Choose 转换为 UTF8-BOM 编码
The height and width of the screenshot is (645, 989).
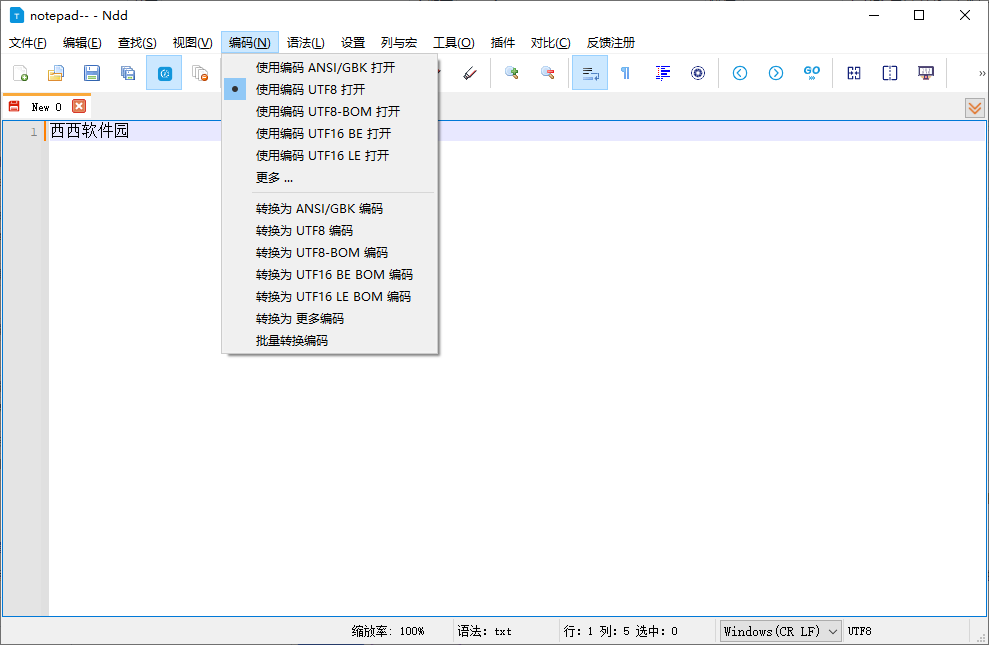pyautogui.click(x=330, y=253)
